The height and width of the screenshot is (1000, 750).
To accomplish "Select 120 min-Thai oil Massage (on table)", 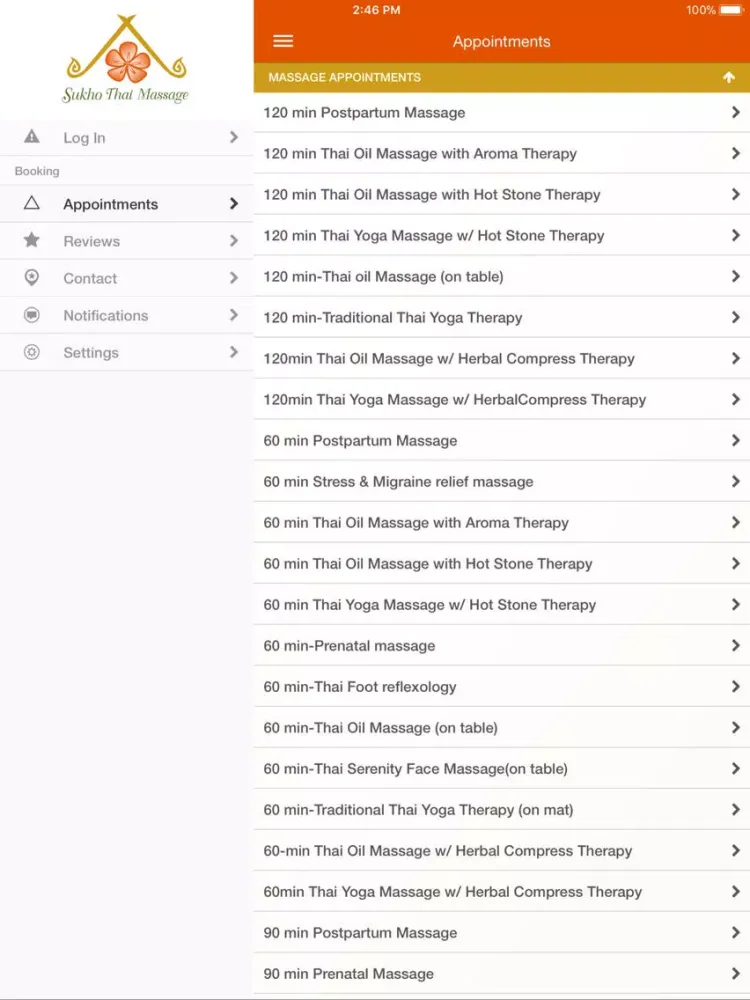I will (502, 276).
